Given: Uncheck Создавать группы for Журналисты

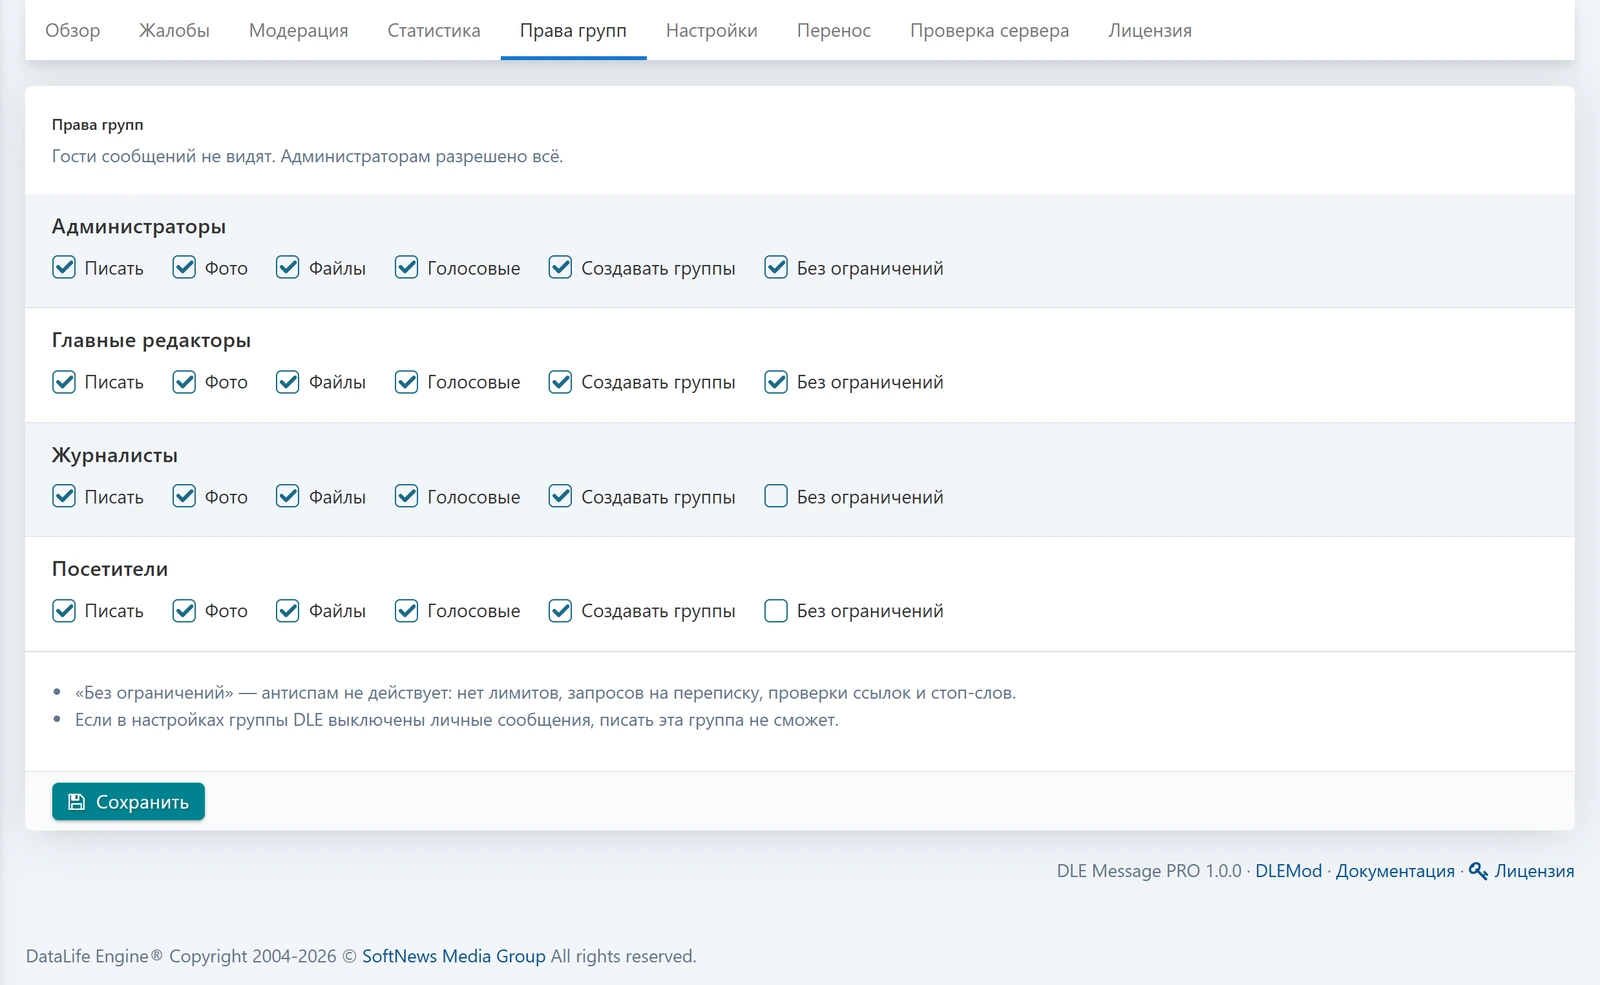Looking at the screenshot, I should [x=560, y=496].
